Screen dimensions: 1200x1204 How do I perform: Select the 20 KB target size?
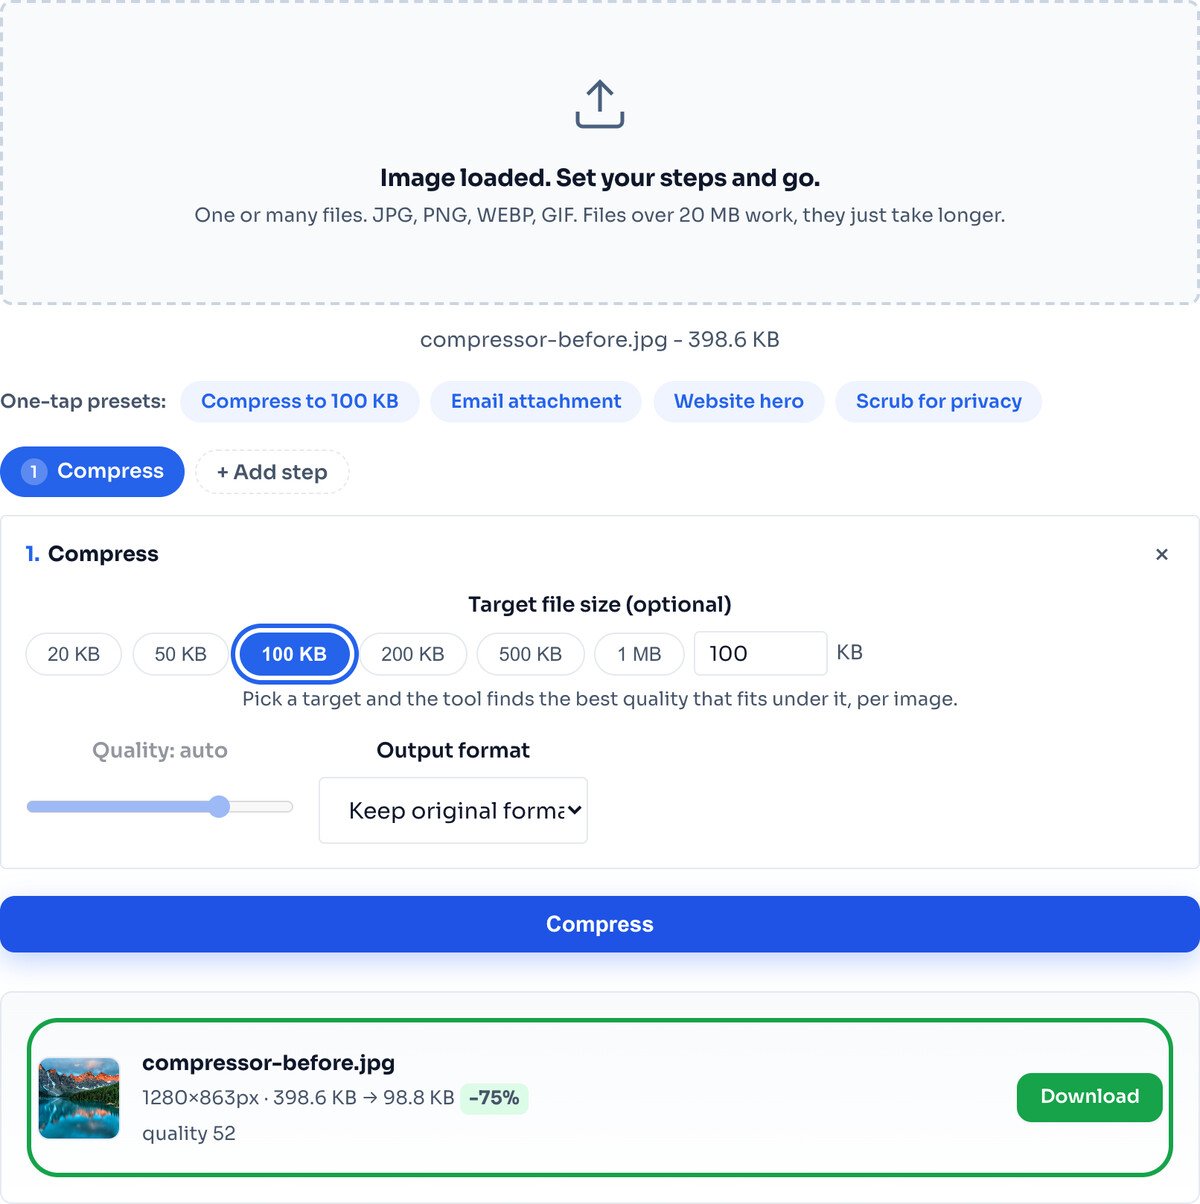tap(74, 654)
